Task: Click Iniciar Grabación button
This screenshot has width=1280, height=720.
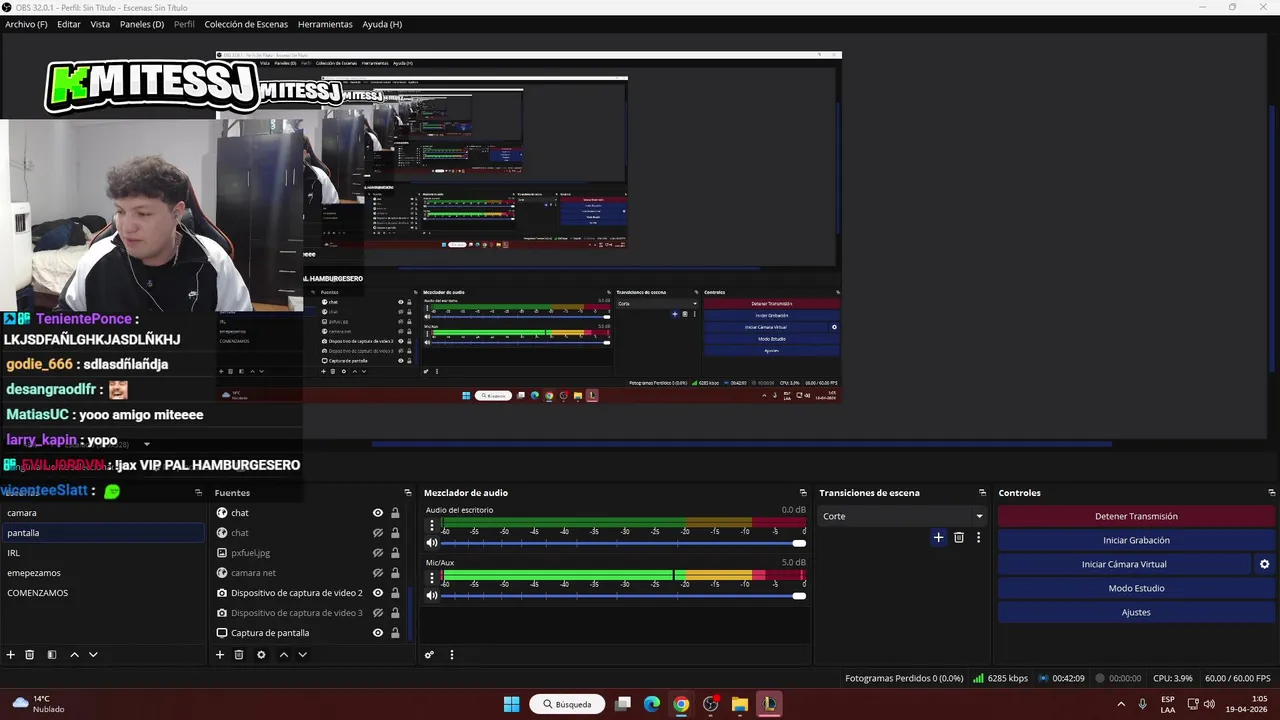Action: click(x=1136, y=540)
